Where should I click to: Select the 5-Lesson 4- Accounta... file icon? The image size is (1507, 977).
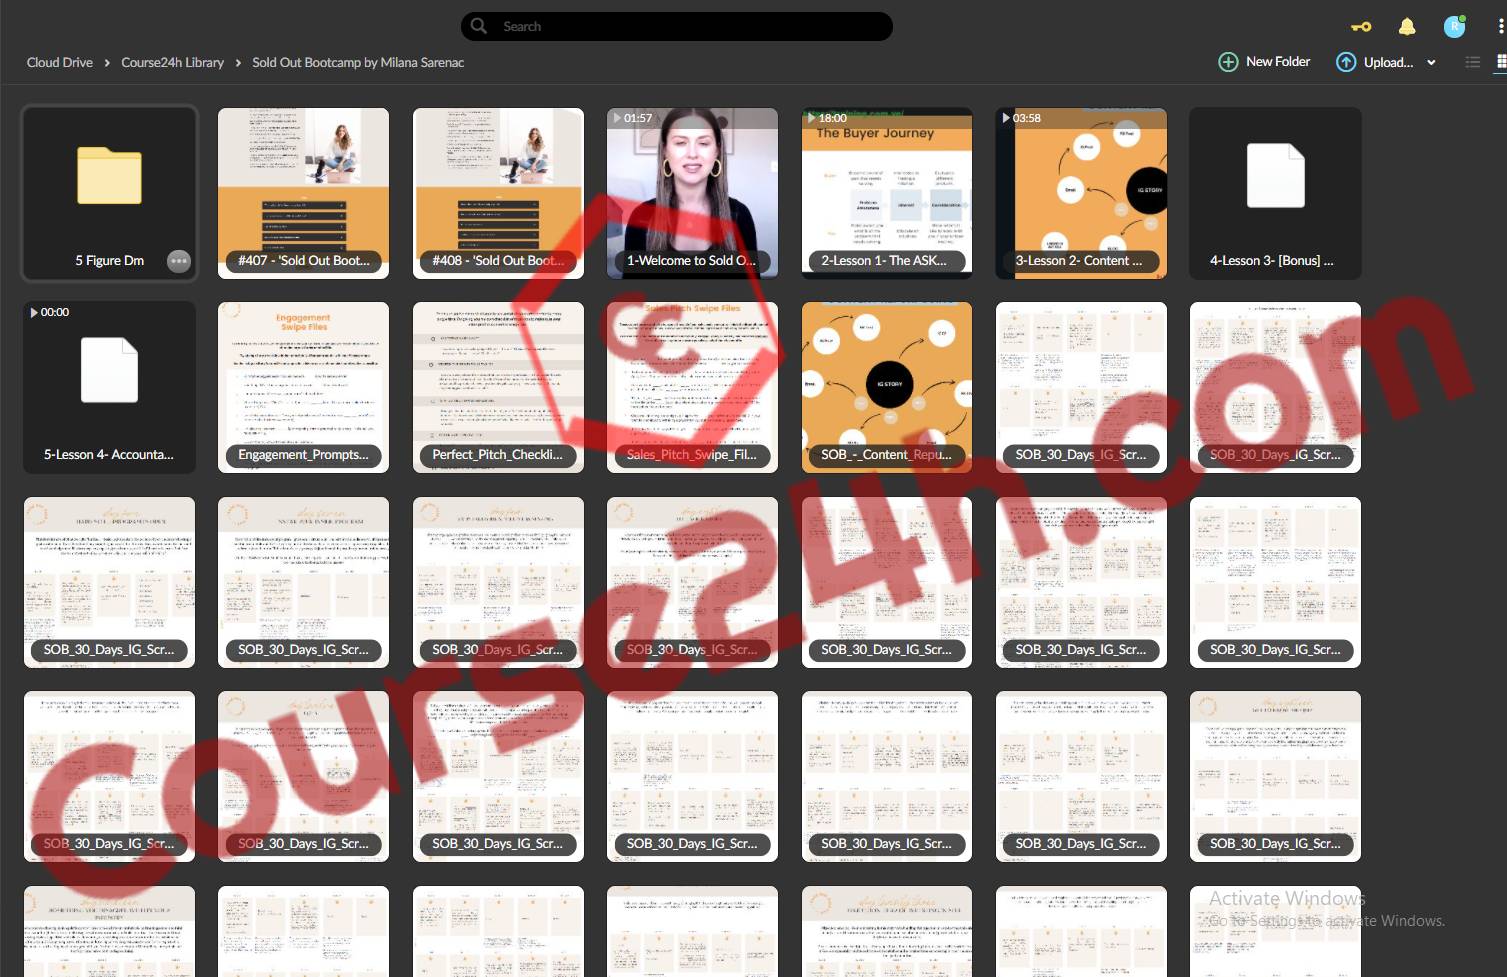109,370
